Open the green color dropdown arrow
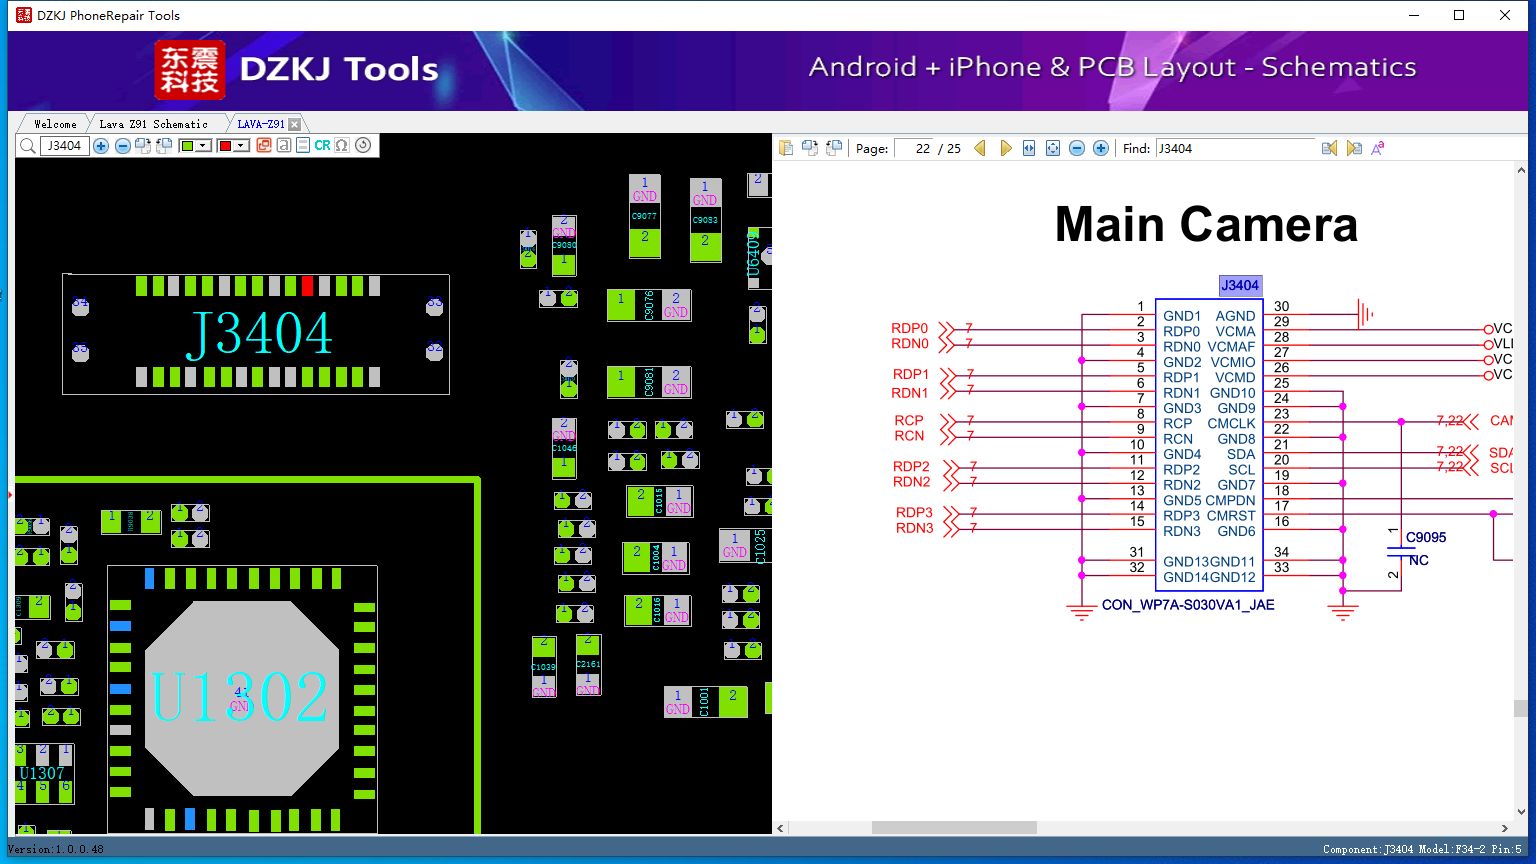Image resolution: width=1536 pixels, height=864 pixels. [203, 146]
